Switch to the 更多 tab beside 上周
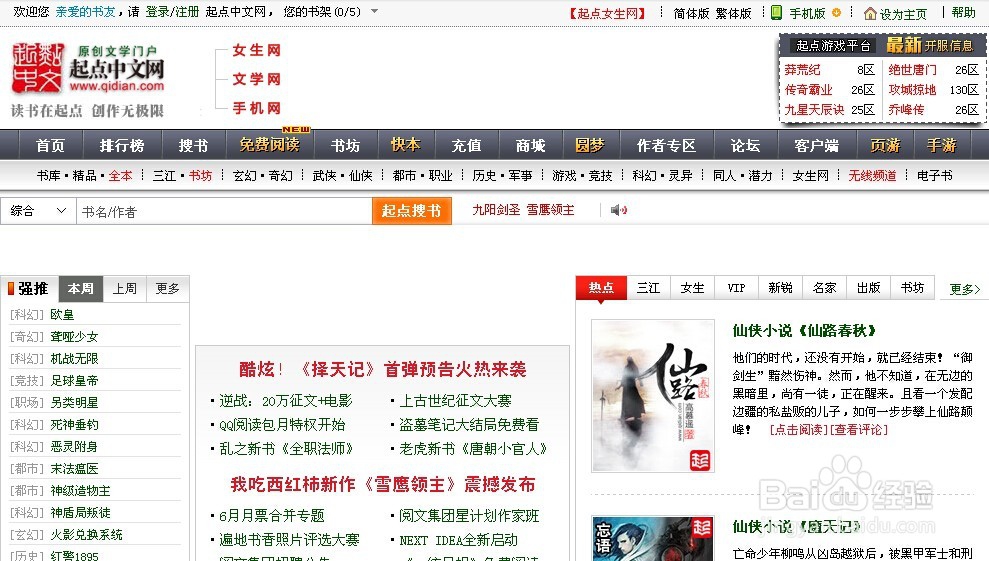 click(x=168, y=288)
